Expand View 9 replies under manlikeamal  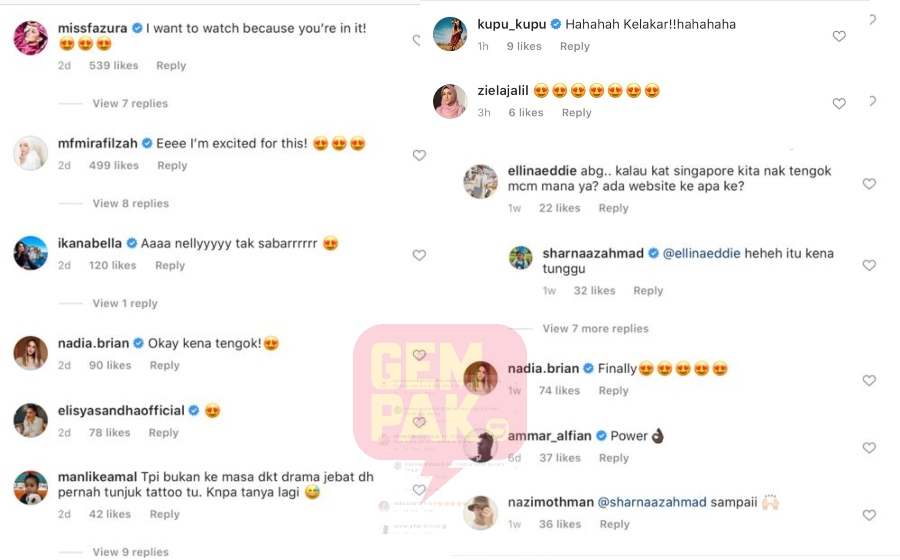coord(131,551)
